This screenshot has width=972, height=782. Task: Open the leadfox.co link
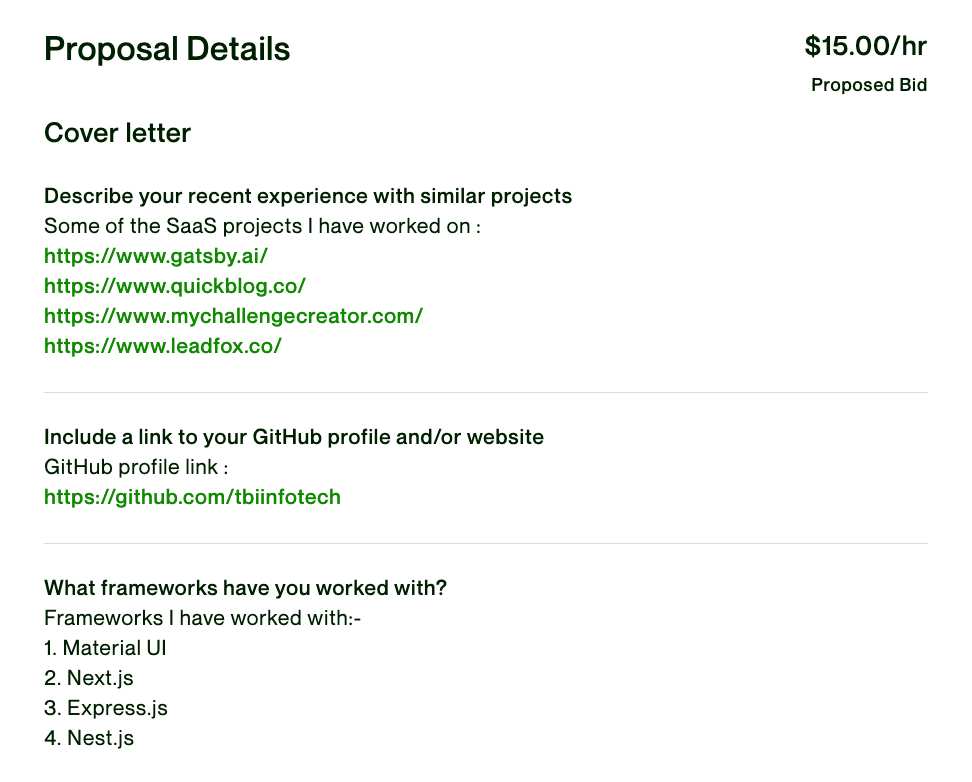162,346
